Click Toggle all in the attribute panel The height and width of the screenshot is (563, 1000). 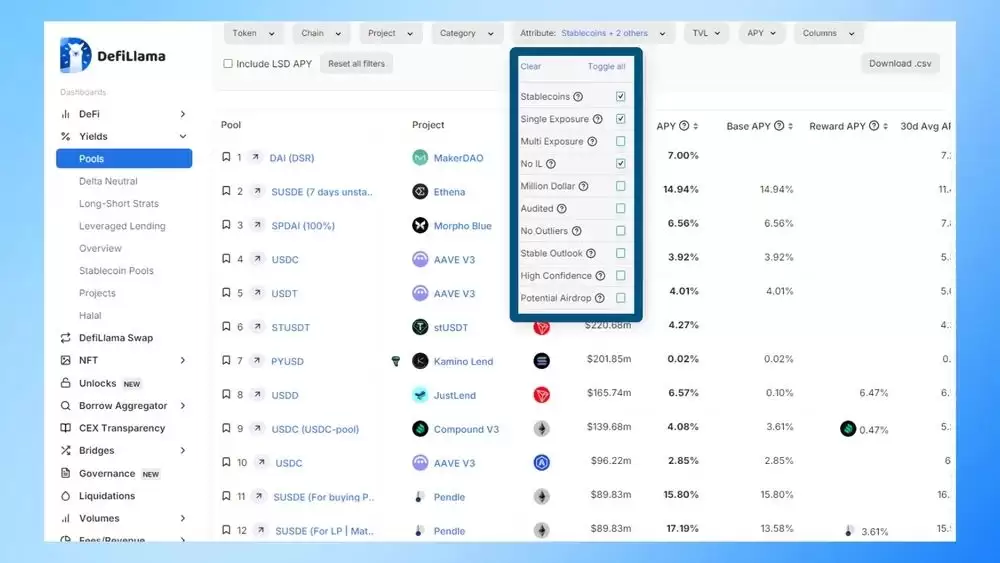[606, 67]
